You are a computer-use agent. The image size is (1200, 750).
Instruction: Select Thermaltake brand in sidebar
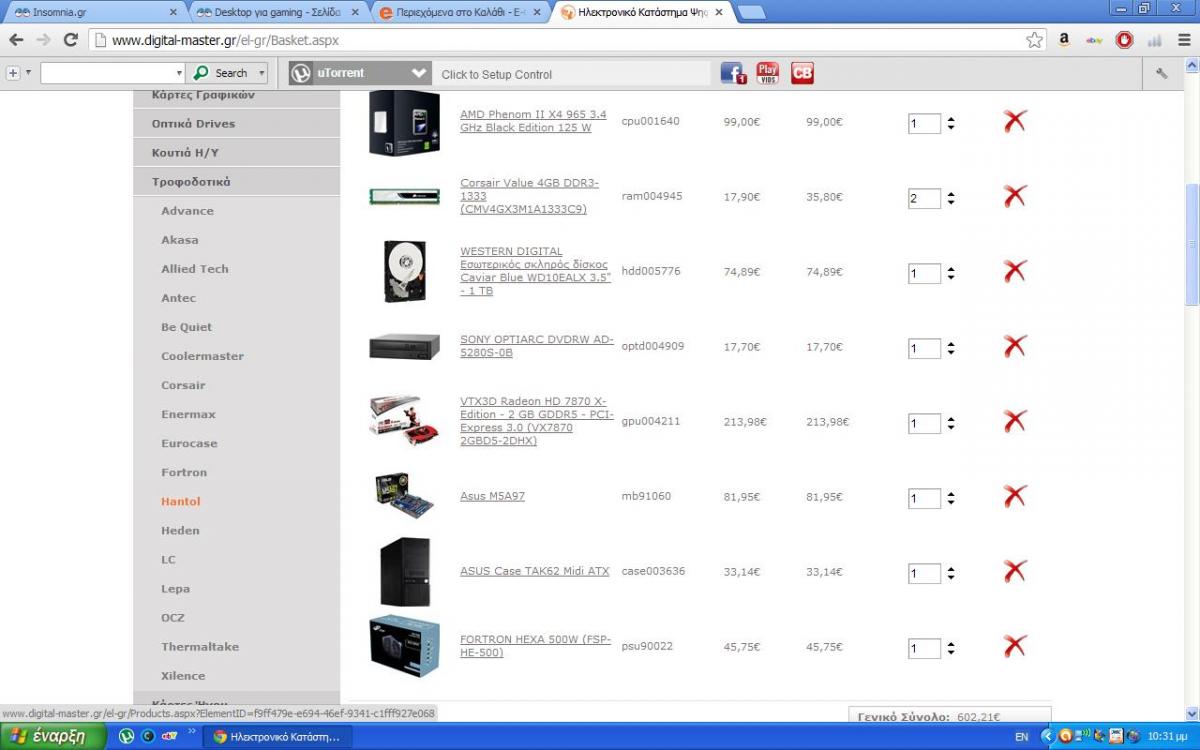200,647
